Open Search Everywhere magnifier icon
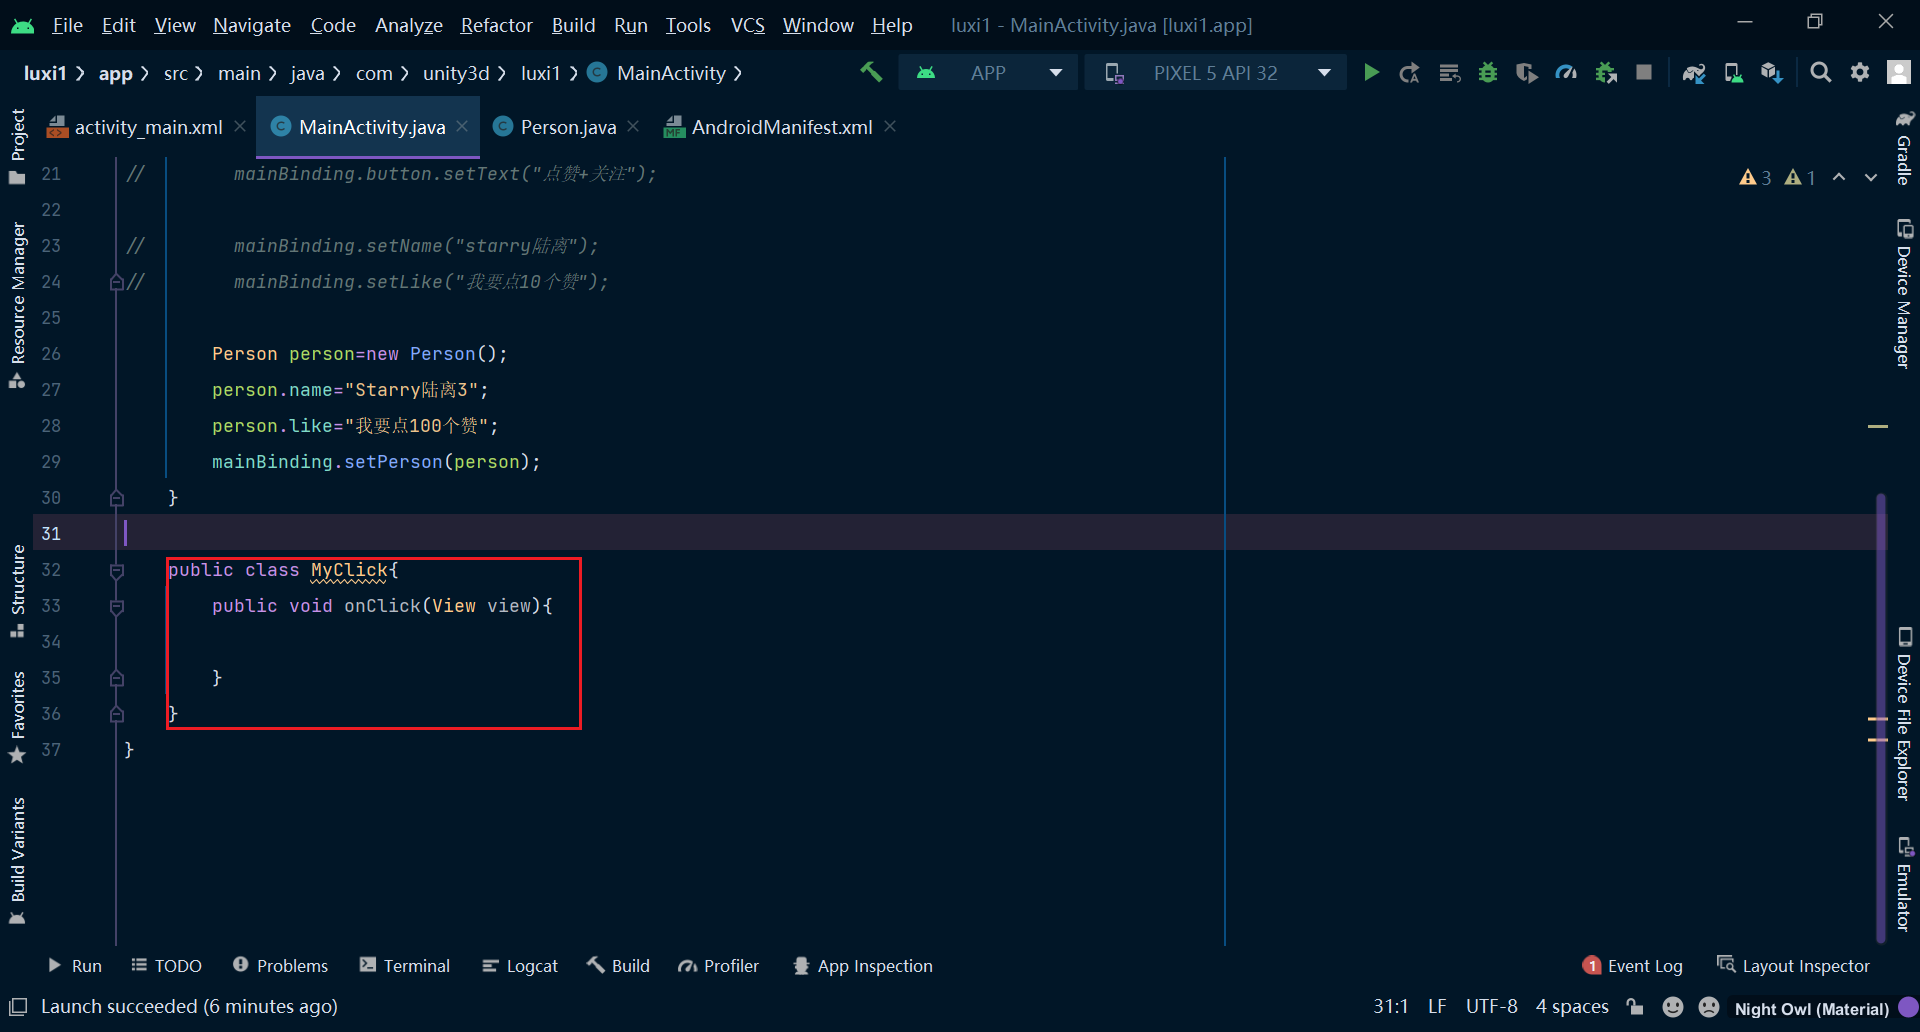1920x1032 pixels. (1821, 73)
